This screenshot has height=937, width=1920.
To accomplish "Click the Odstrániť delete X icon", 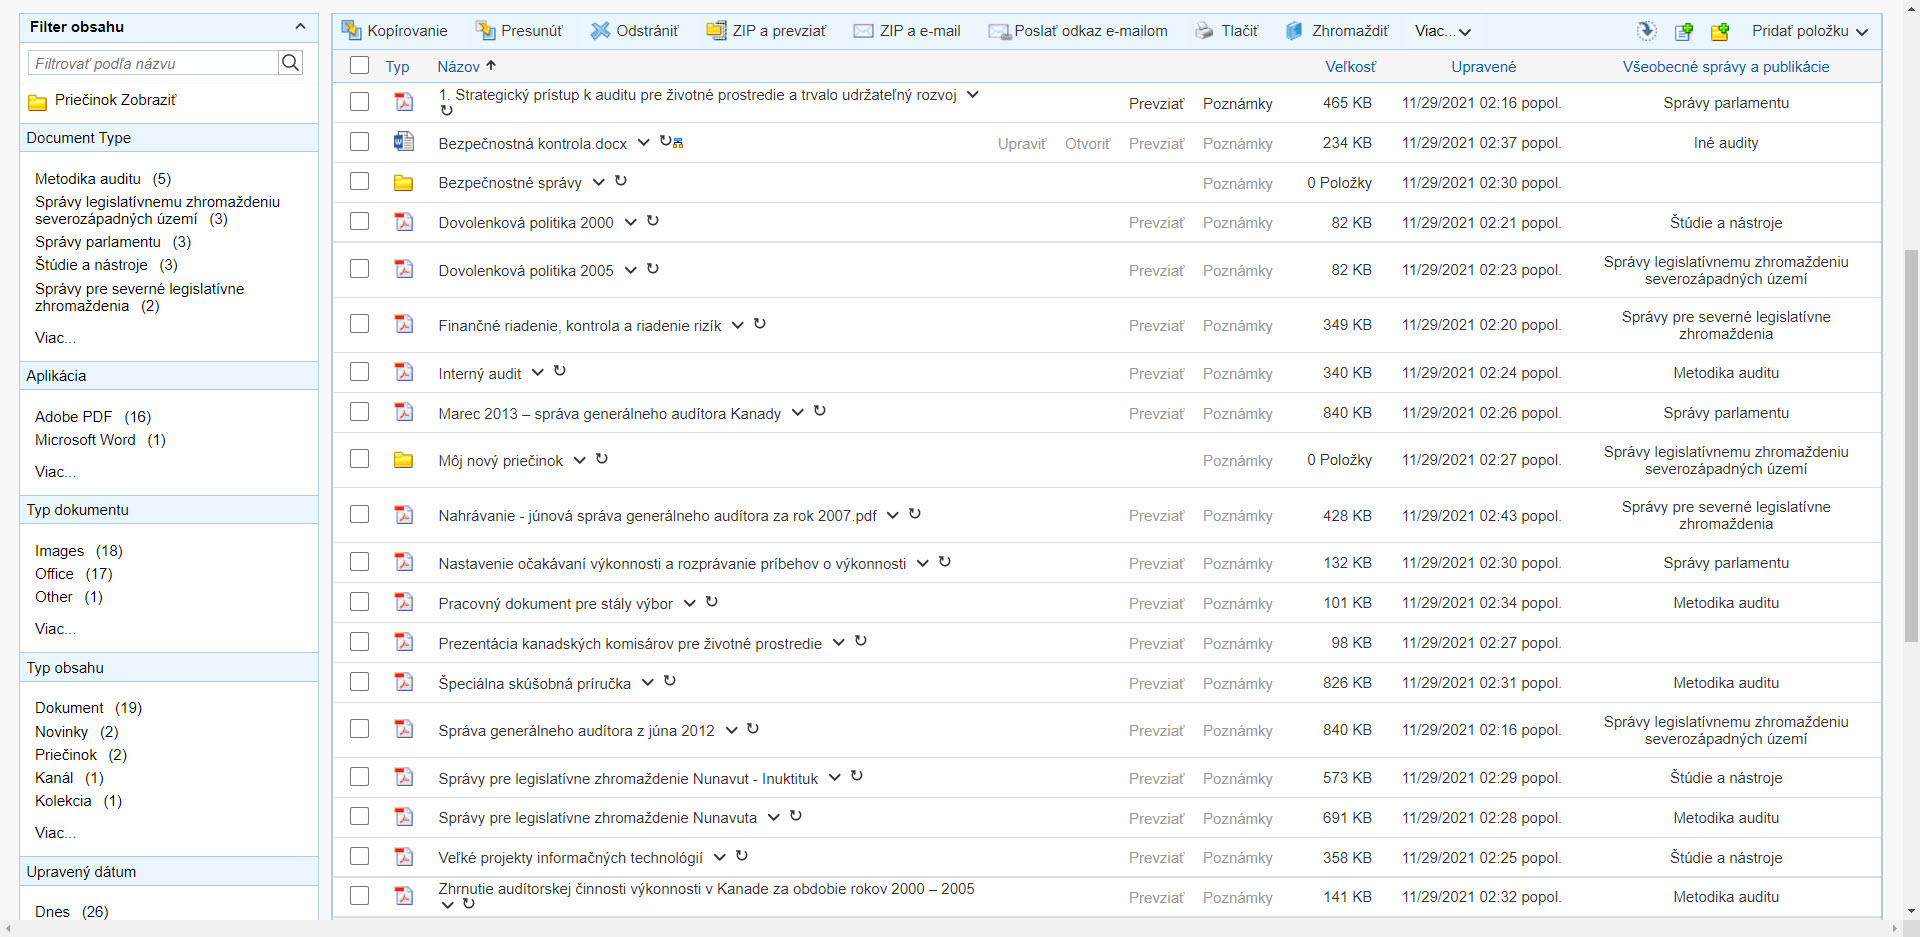I will [600, 31].
